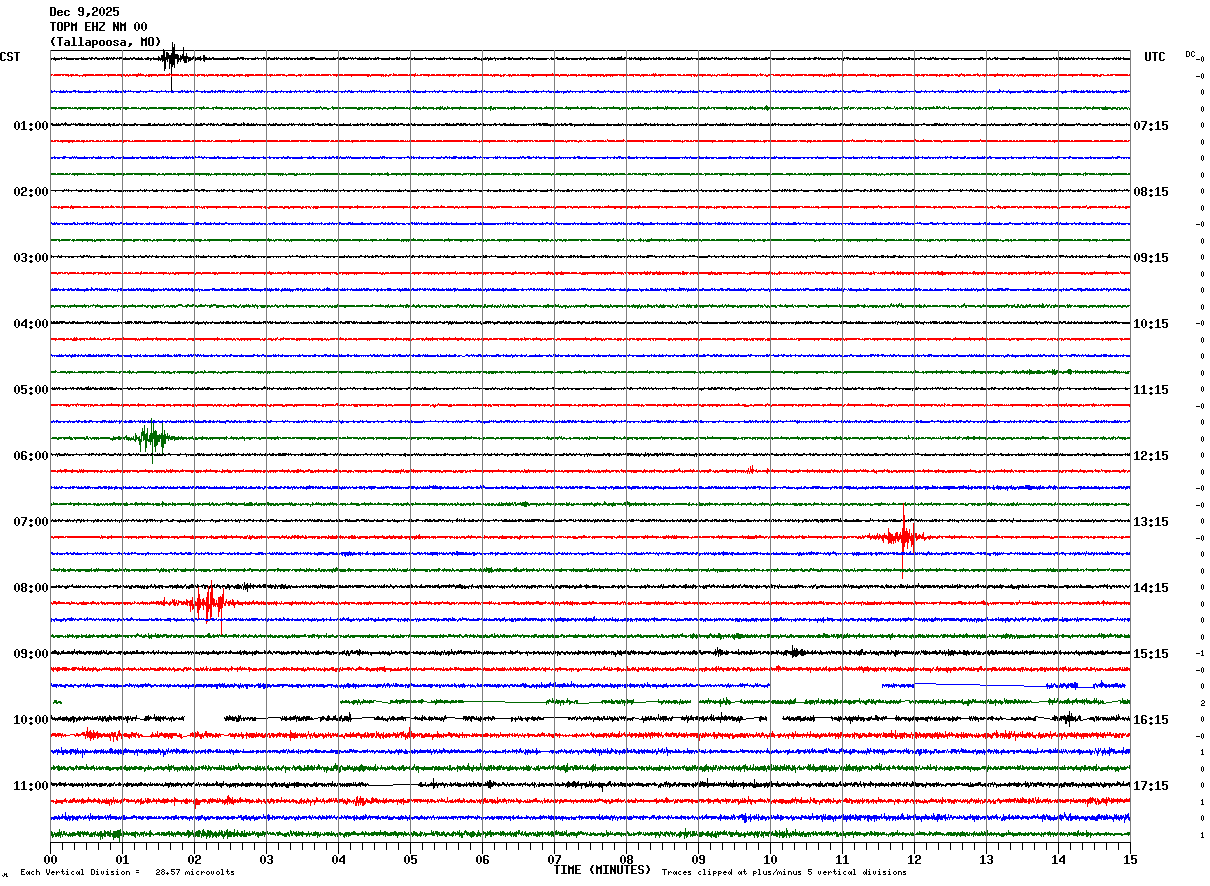This screenshot has height=886, width=1210.
Task: Click the DC column header
Action: point(1191,54)
